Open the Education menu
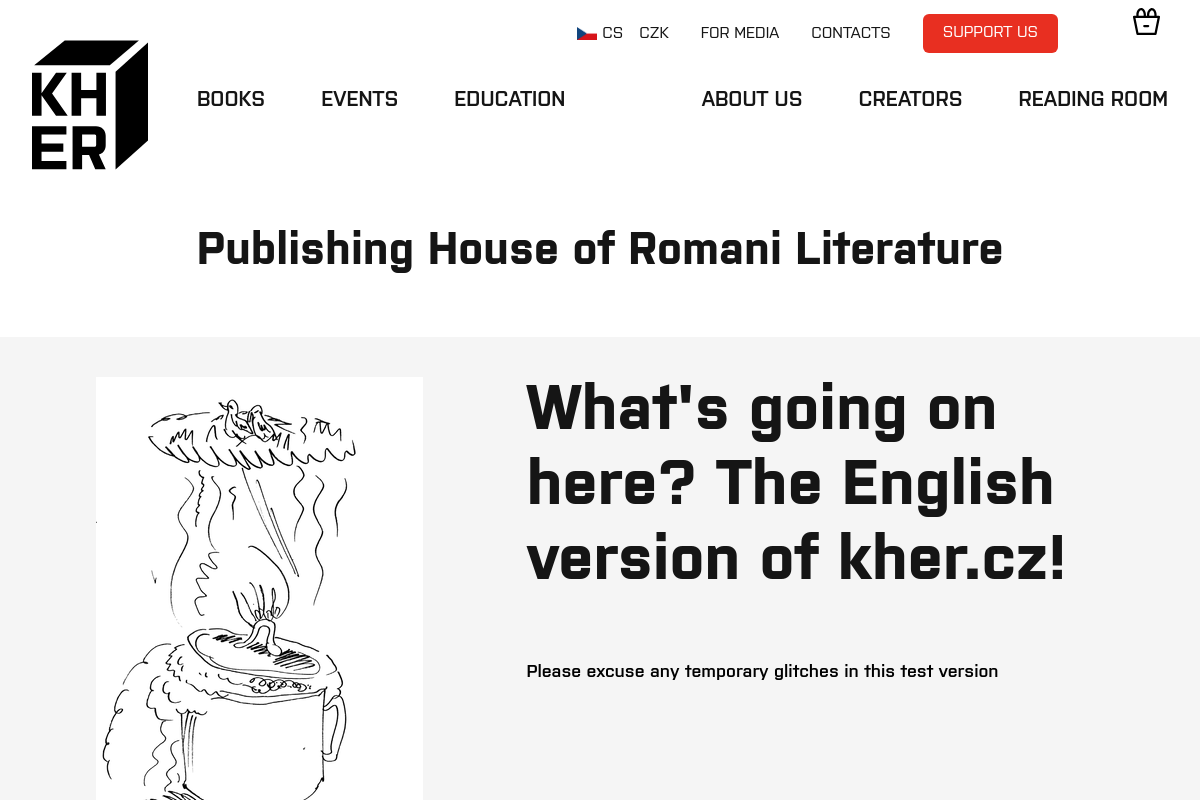1200x800 pixels. pos(510,99)
